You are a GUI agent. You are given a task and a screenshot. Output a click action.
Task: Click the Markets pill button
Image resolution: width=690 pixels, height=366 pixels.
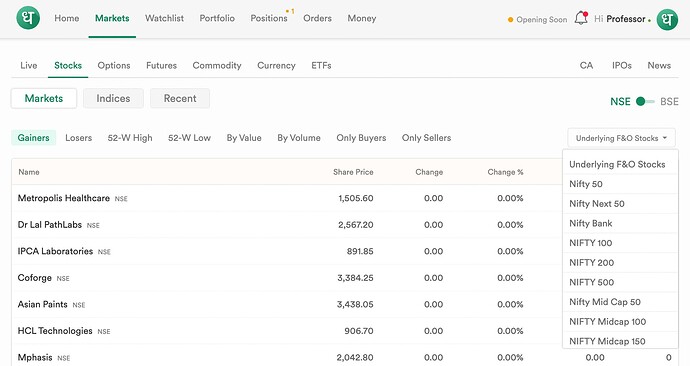44,99
